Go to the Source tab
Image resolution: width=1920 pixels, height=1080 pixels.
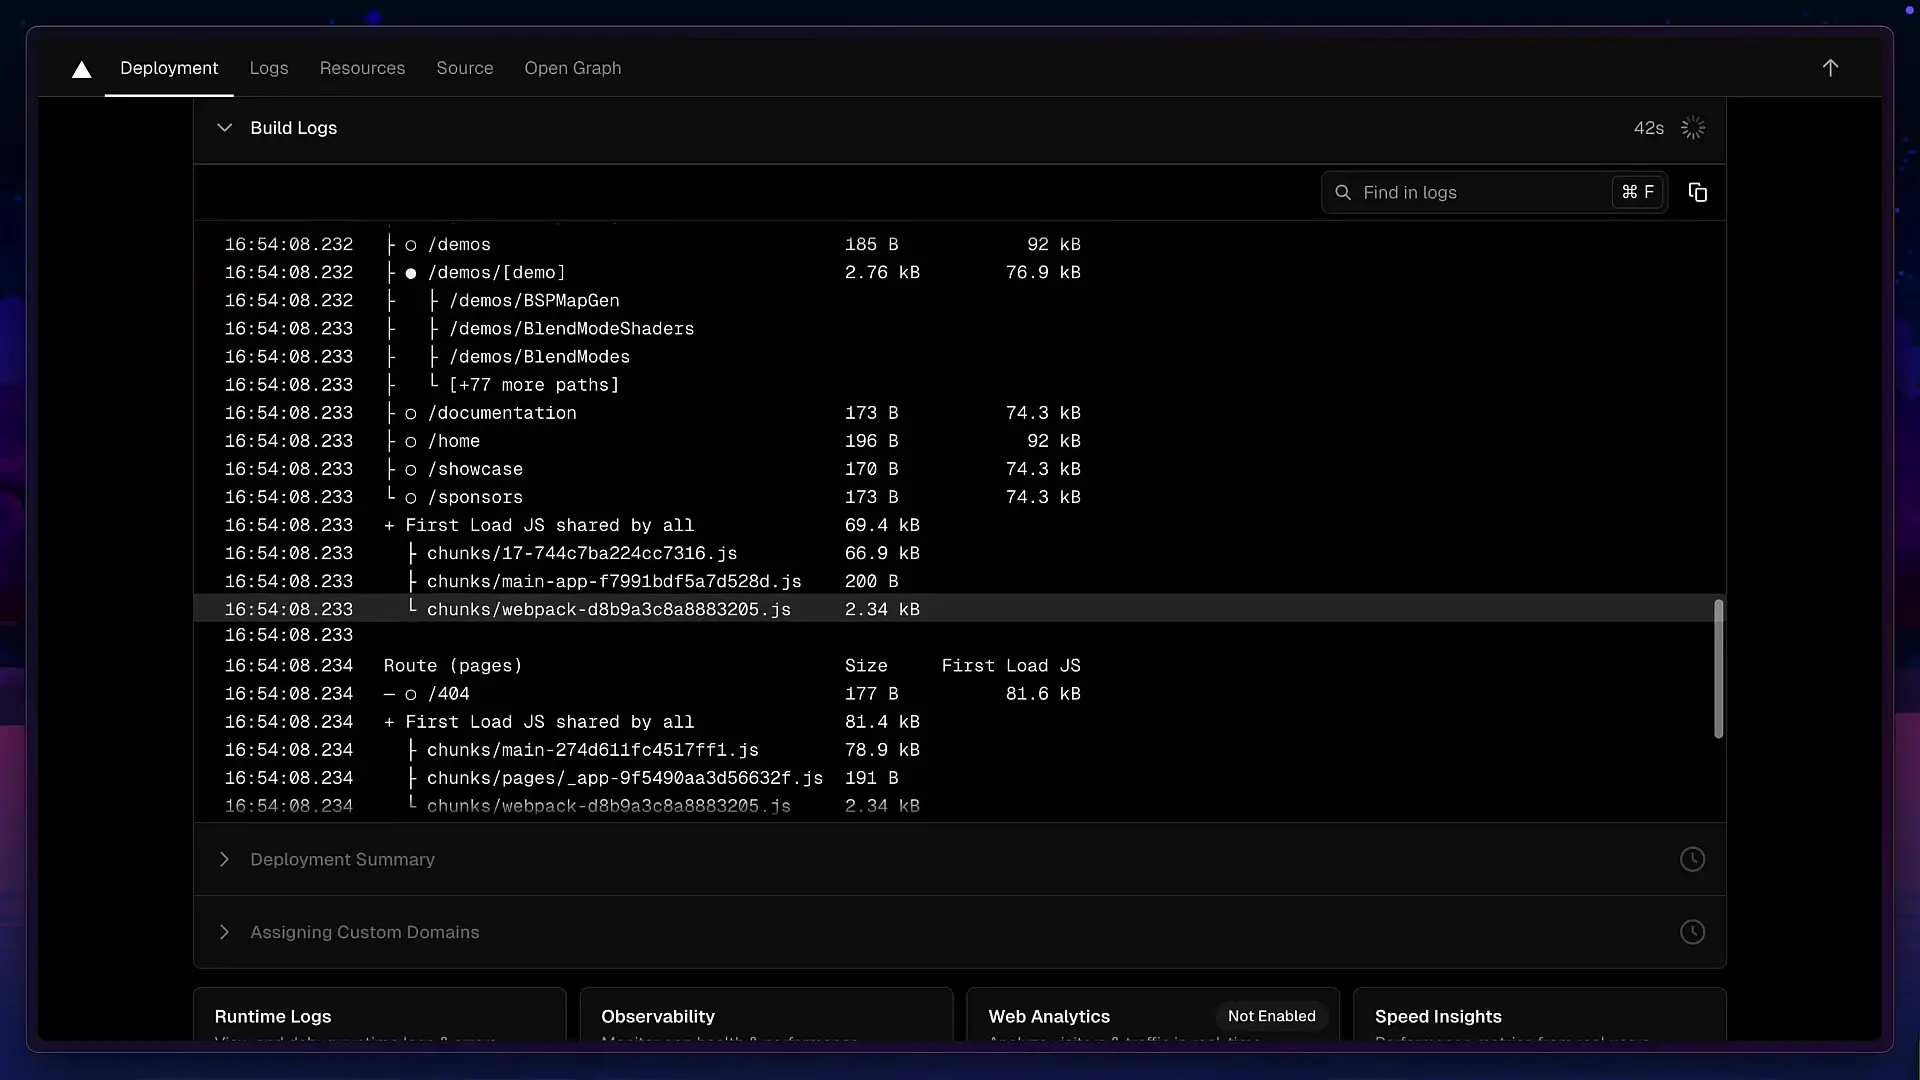click(464, 68)
